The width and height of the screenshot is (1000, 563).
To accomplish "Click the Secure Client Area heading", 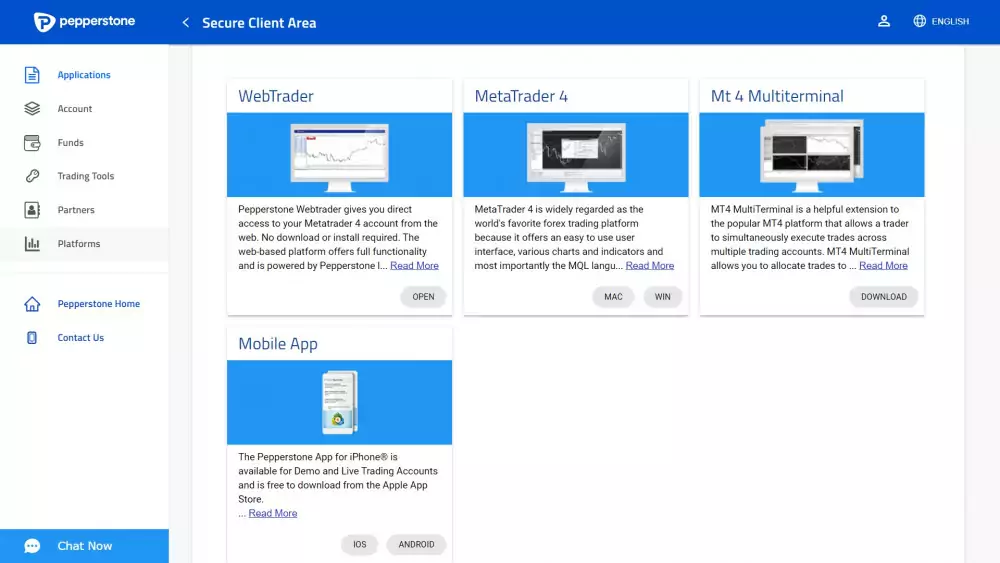I will [259, 22].
